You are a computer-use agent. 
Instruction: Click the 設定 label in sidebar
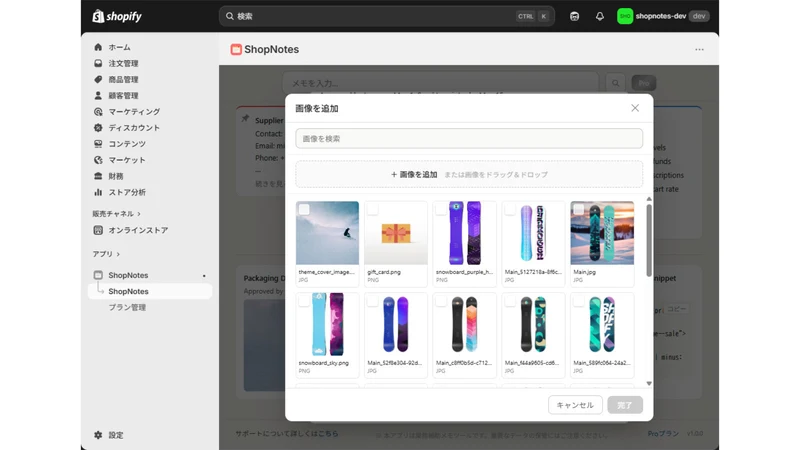[116, 435]
